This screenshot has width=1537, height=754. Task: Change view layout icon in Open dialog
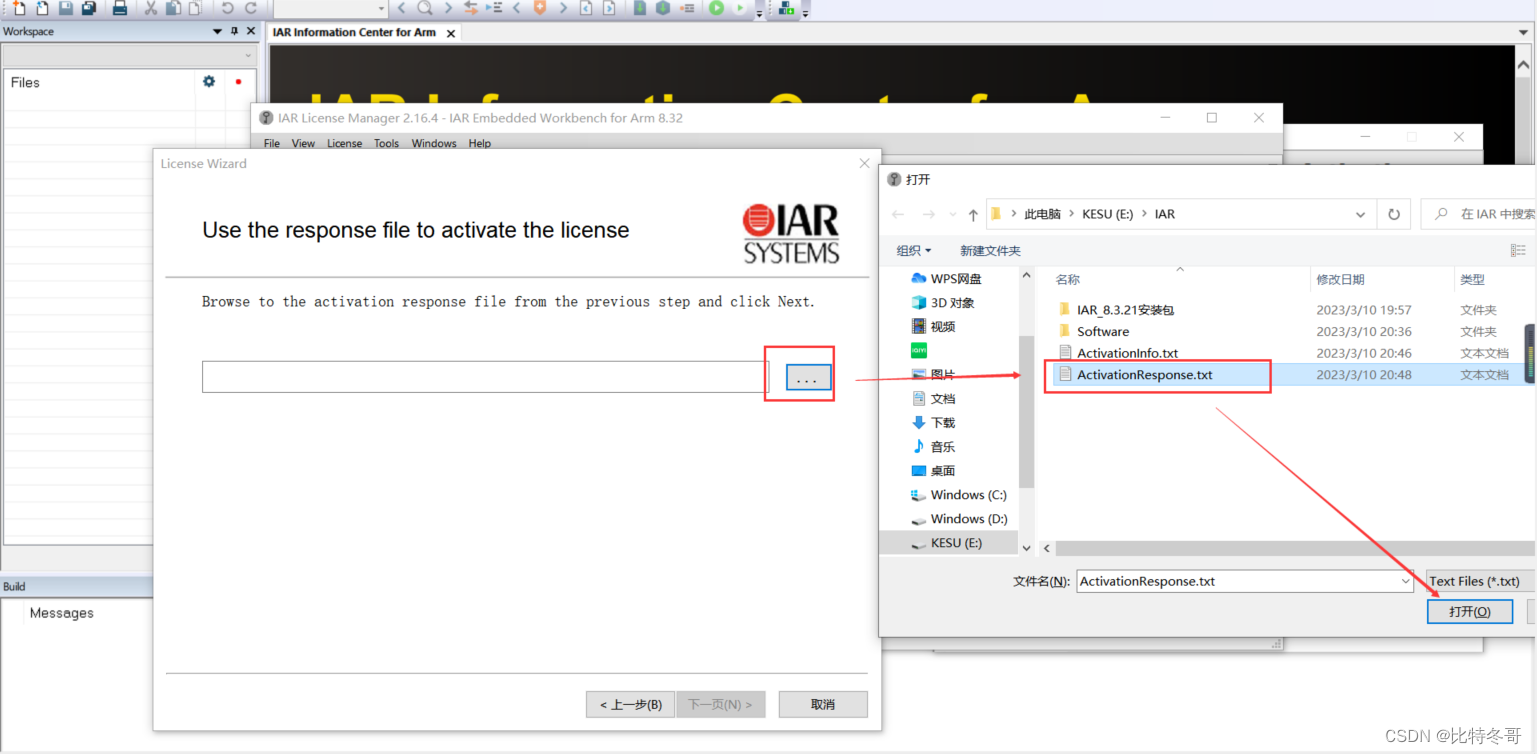[1520, 250]
